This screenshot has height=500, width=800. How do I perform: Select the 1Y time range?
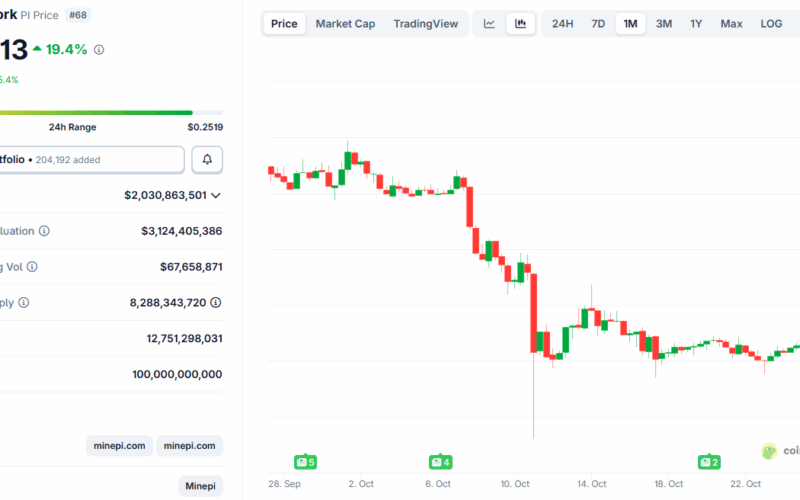coord(696,23)
